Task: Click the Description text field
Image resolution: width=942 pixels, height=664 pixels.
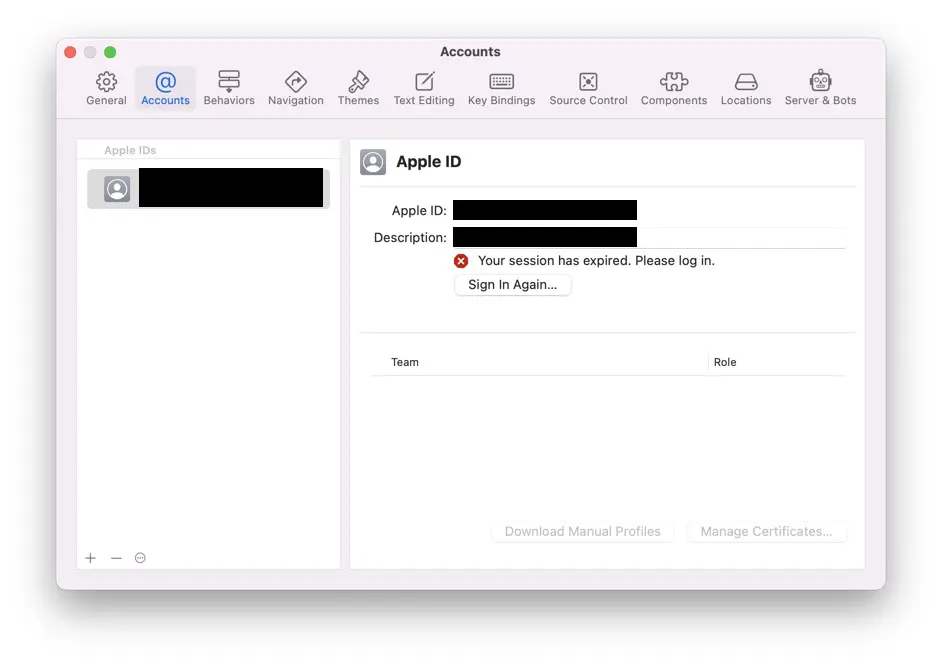Action: pyautogui.click(x=648, y=238)
